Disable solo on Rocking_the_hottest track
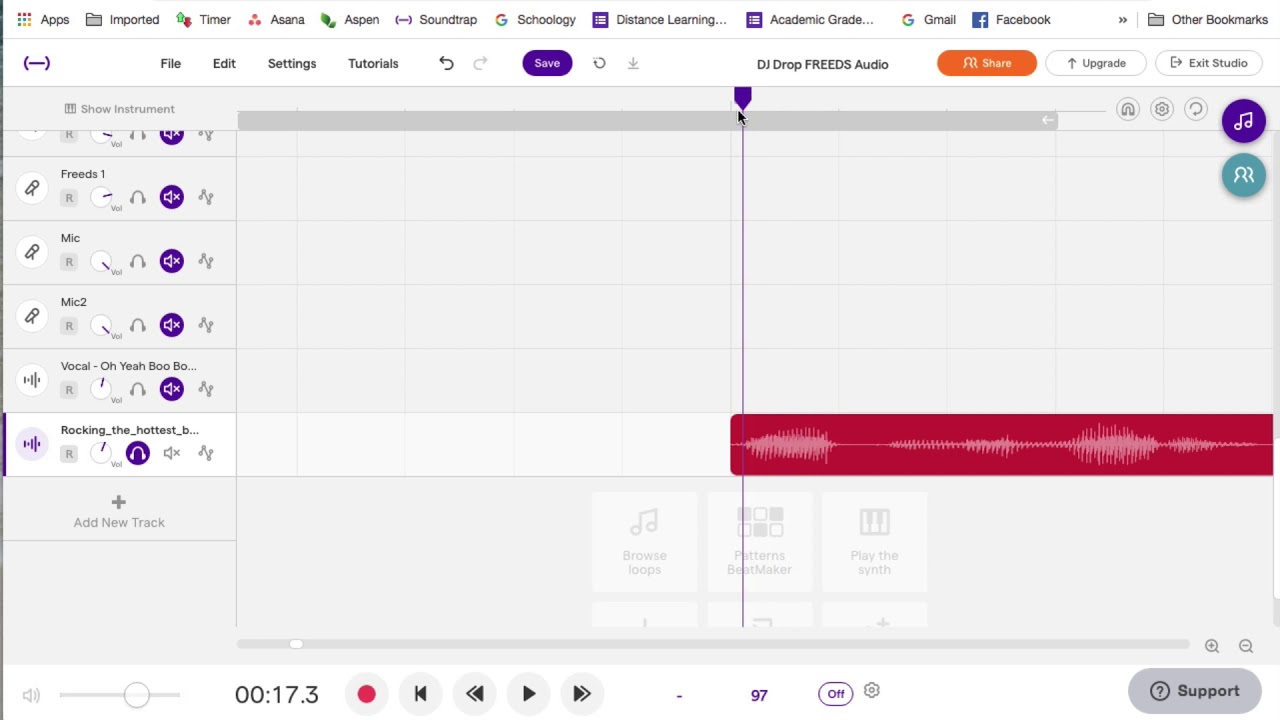This screenshot has height=720, width=1280. [x=138, y=453]
